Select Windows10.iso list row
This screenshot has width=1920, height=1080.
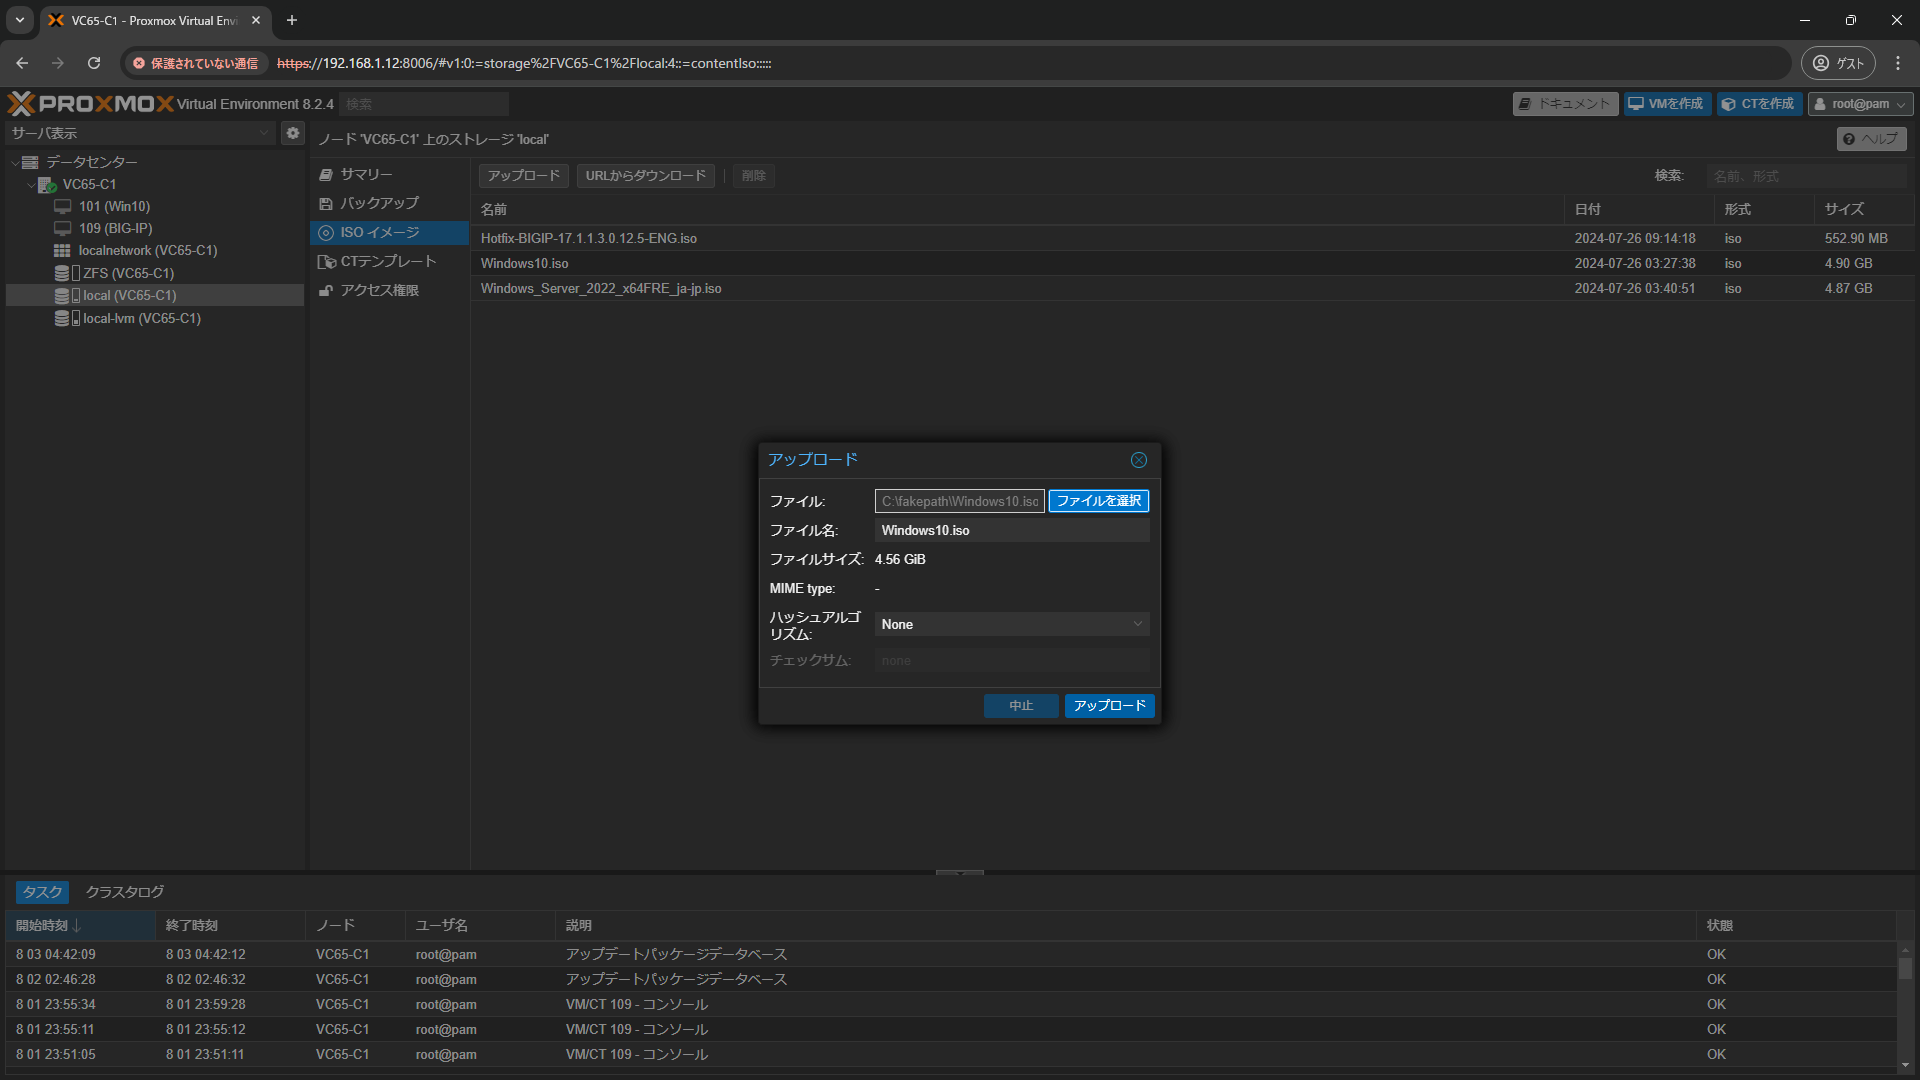[1193, 263]
